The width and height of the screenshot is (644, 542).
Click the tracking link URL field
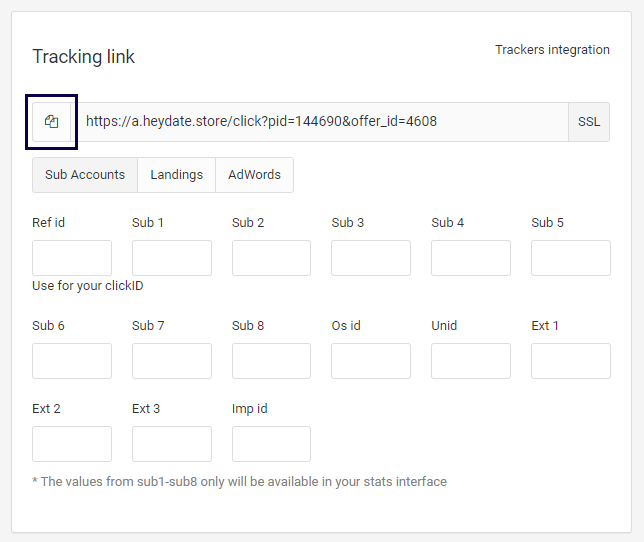320,122
